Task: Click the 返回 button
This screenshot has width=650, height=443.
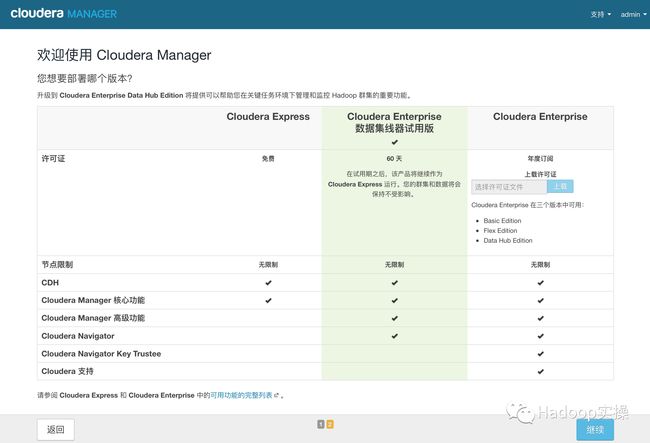Action: pyautogui.click(x=56, y=429)
